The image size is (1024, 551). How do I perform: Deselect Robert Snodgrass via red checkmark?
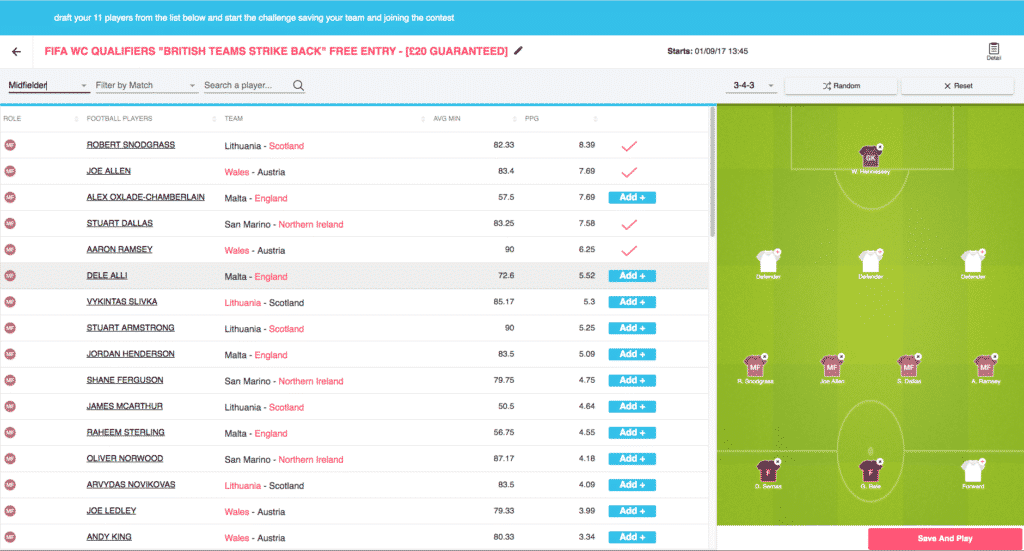629,146
